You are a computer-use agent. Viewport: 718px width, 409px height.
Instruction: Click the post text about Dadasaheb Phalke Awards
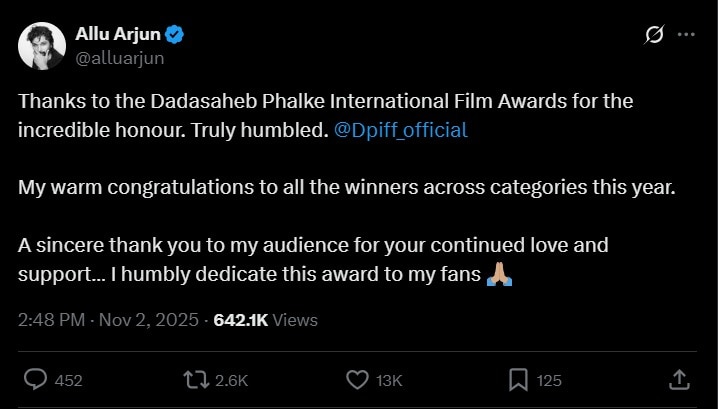pos(325,102)
